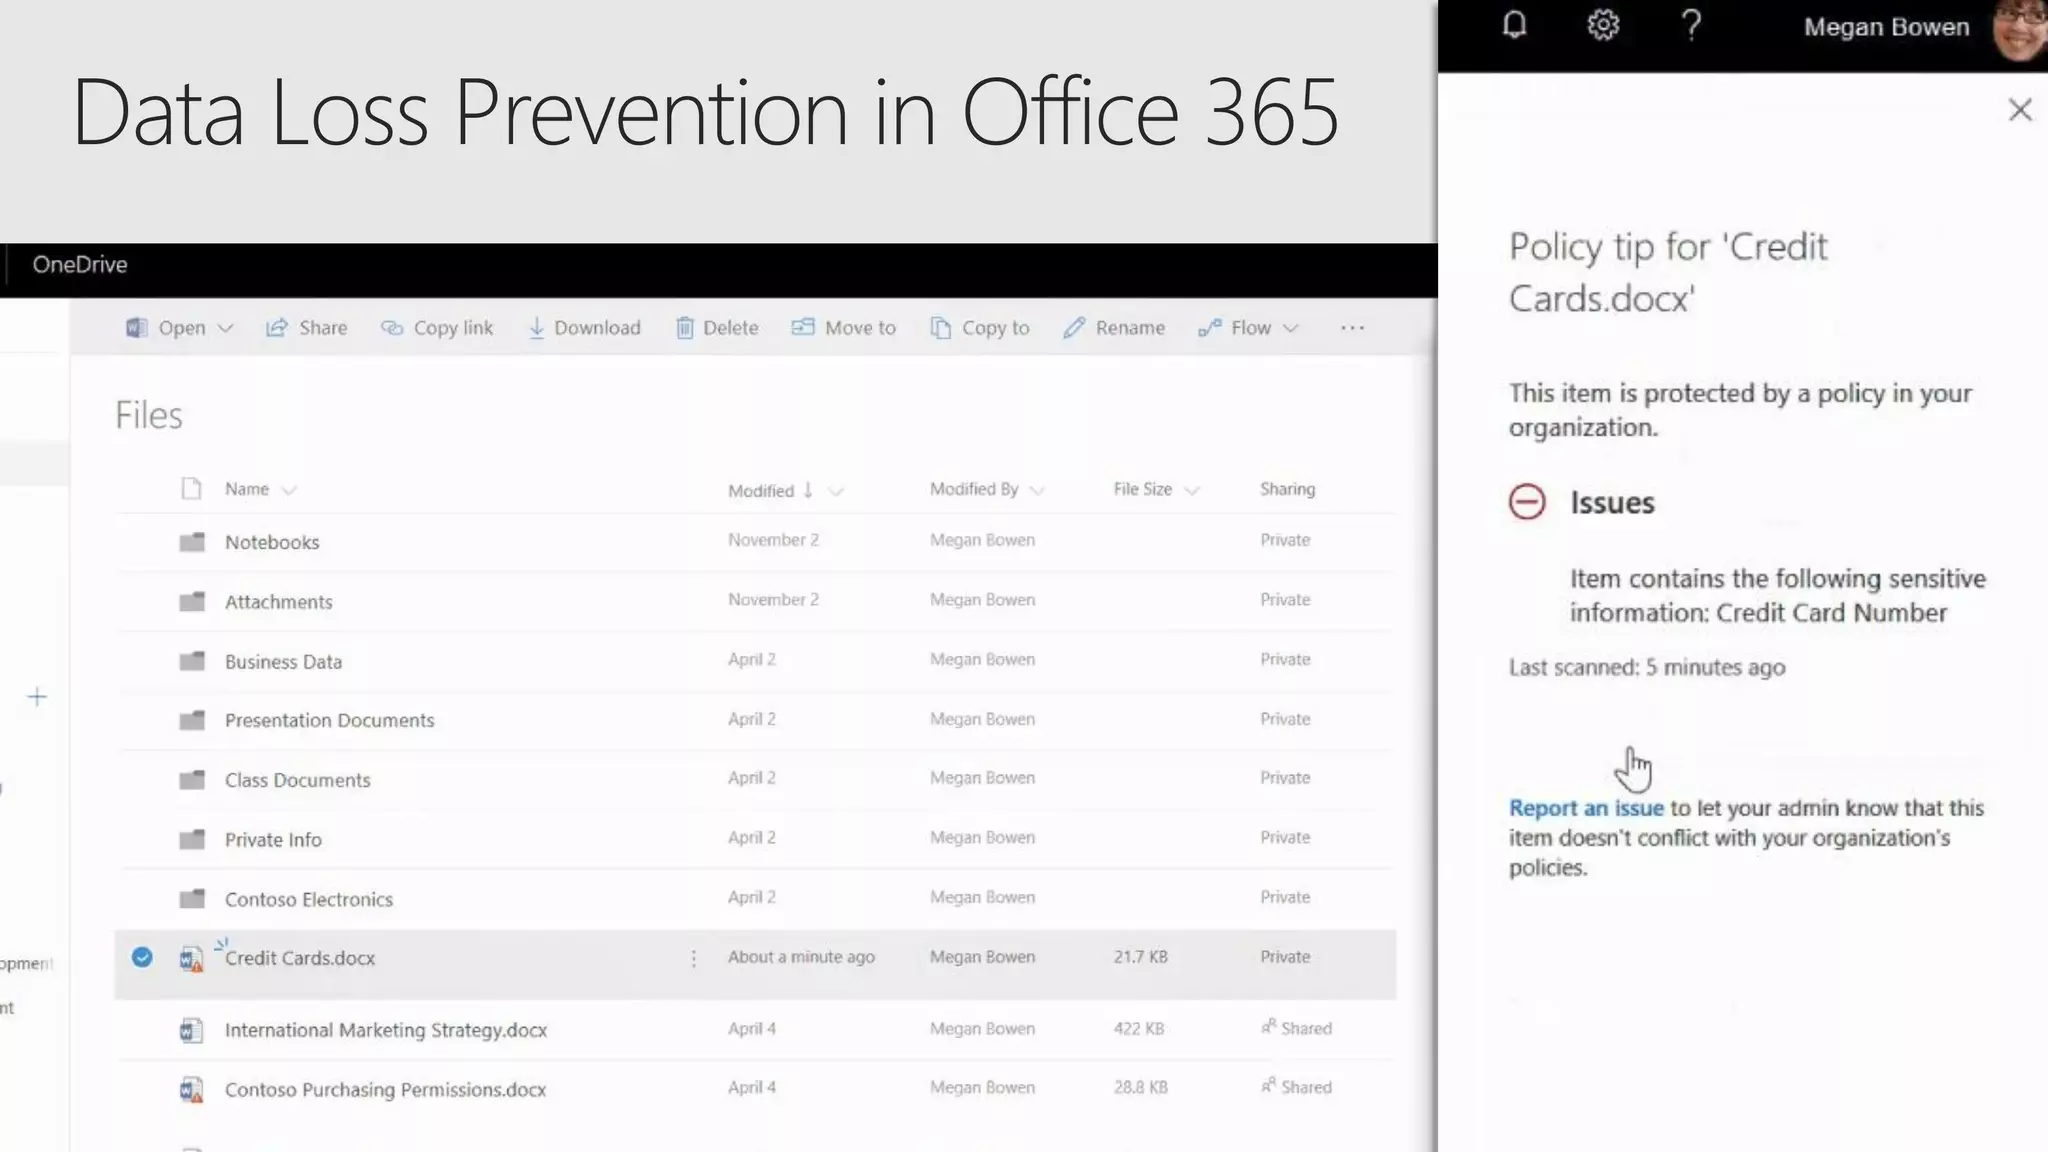Open International Marketing Strategy.docx file

pyautogui.click(x=385, y=1030)
